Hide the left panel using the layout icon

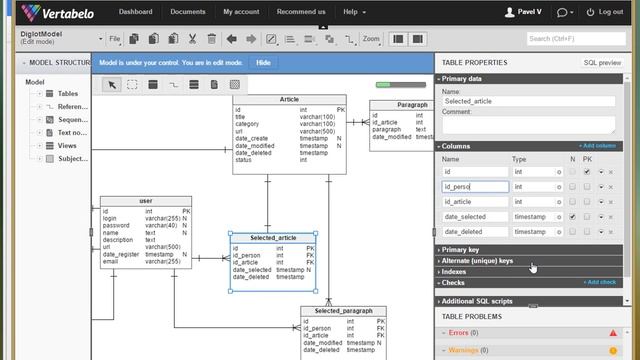(398, 39)
